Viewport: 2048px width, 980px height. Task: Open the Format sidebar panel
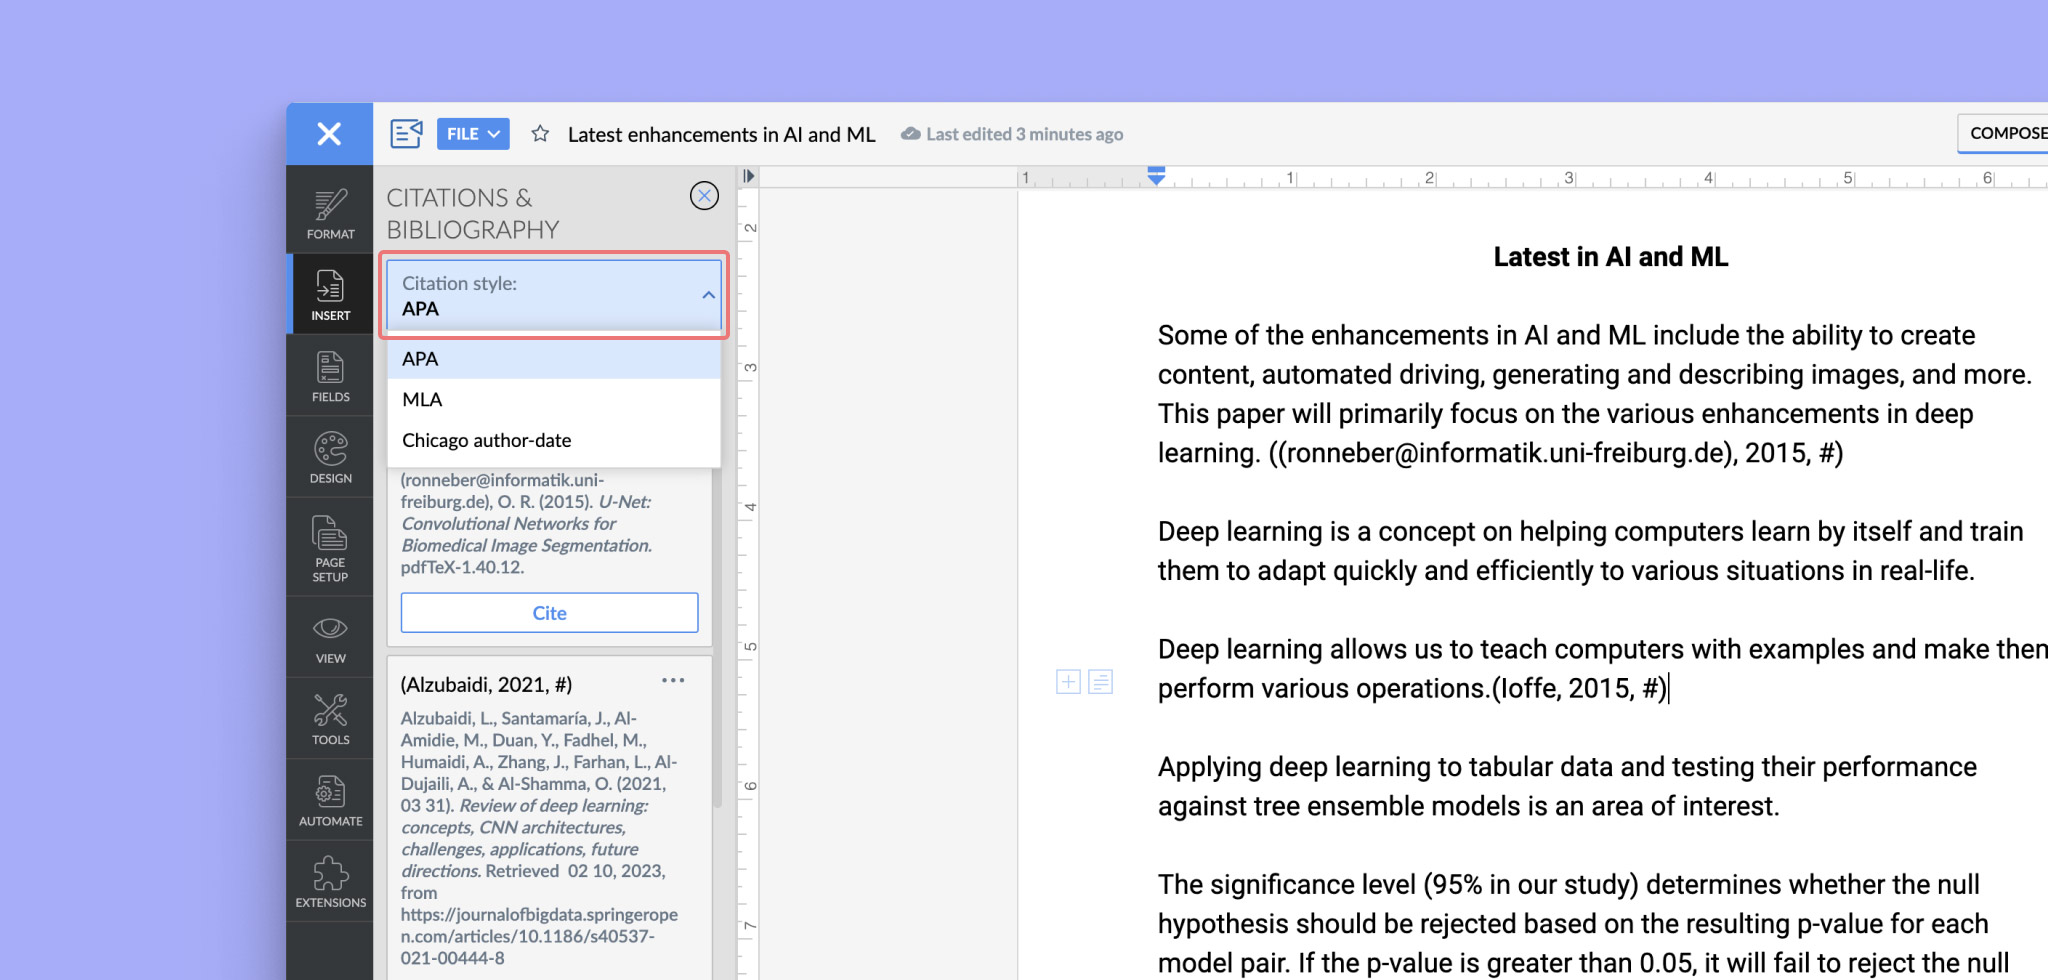click(330, 214)
